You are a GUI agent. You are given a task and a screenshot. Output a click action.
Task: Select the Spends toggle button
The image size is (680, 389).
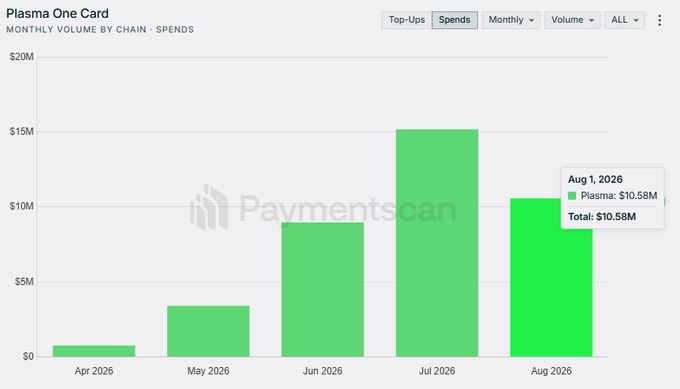point(454,20)
